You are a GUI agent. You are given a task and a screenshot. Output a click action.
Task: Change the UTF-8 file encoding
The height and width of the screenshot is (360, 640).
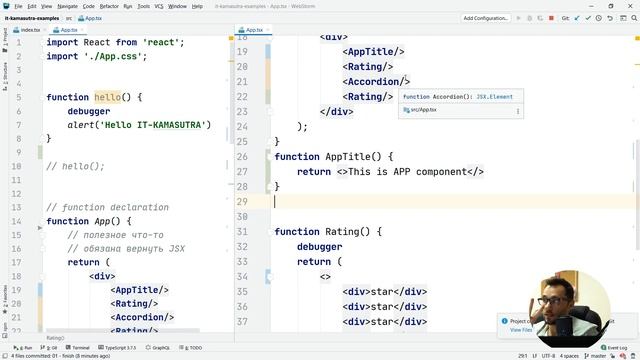548,356
